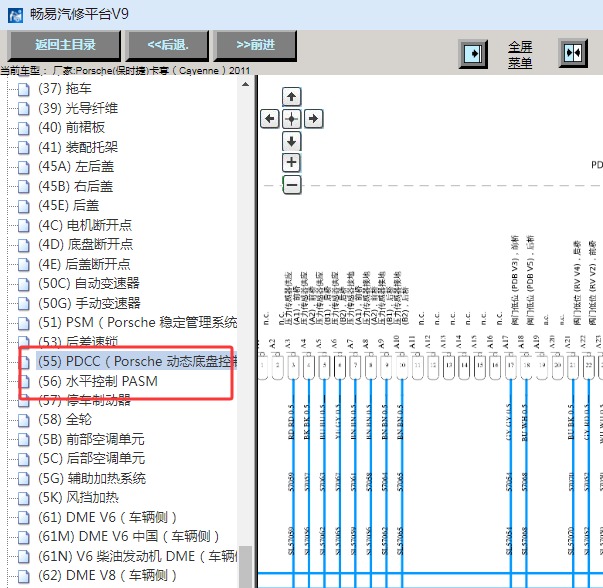The width and height of the screenshot is (603, 588).
Task: Click the center diagram crosshair button
Action: click(x=291, y=118)
